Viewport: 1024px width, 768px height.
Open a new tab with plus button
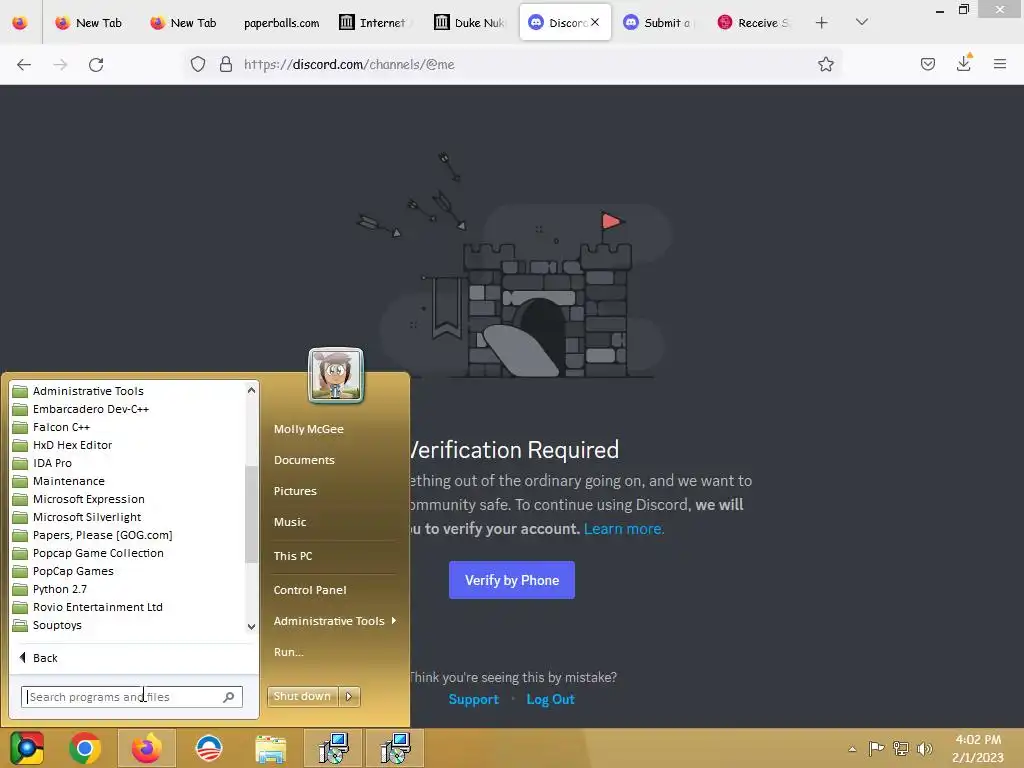coord(822,23)
